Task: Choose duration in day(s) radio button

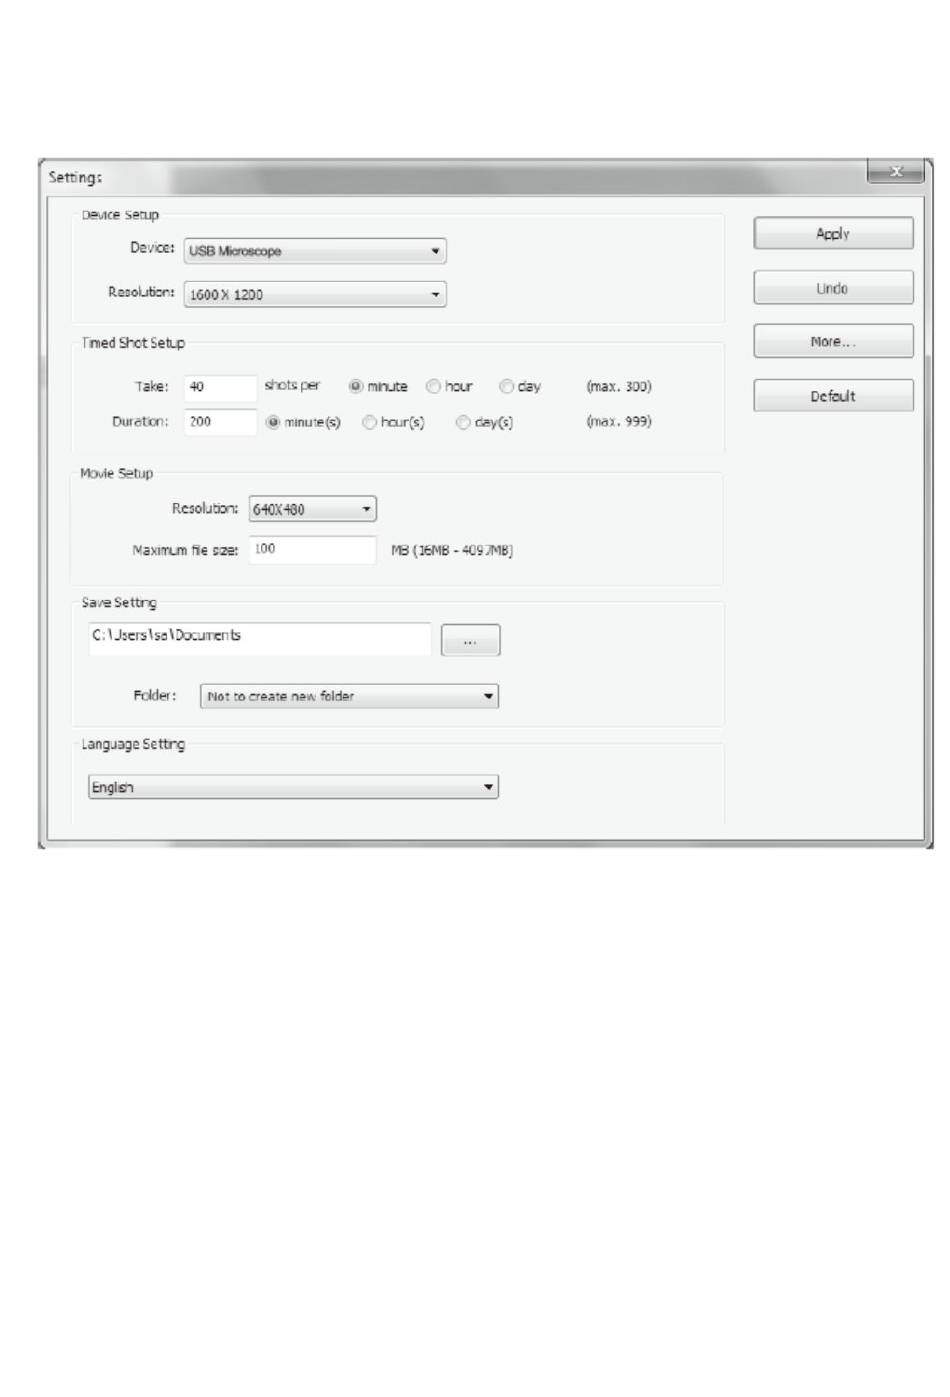Action: (463, 422)
